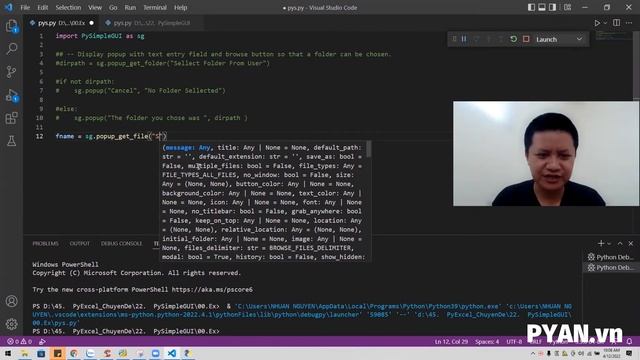This screenshot has height=360, width=640.
Task: Open status bar notifications bell
Action: pyautogui.click(x=629, y=342)
